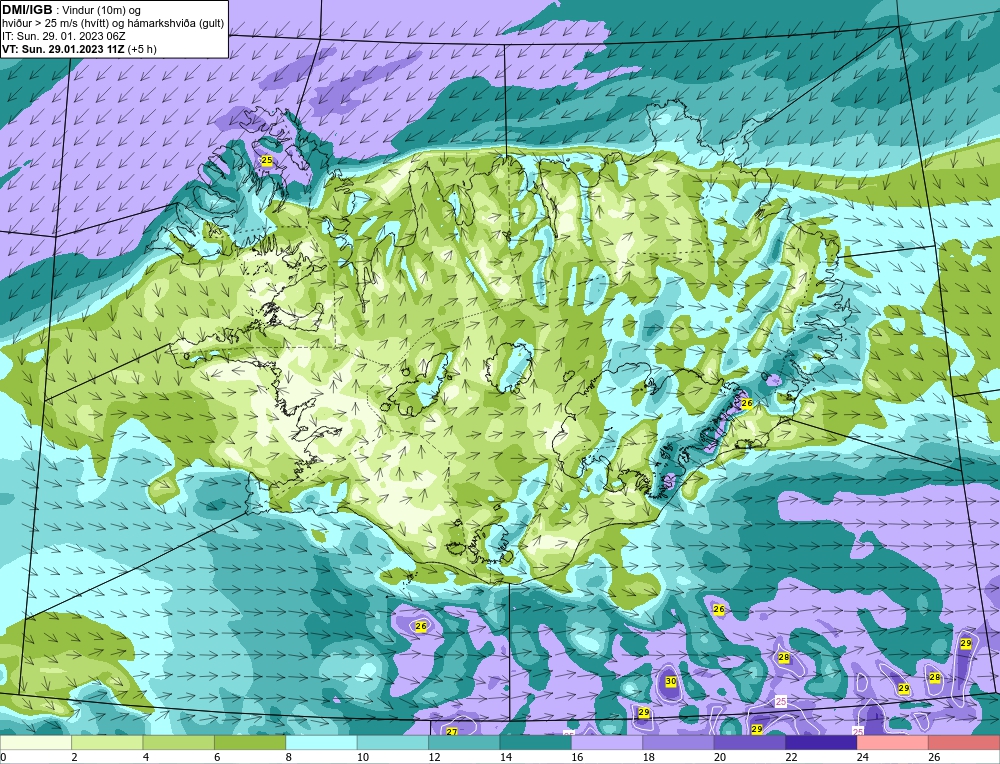This screenshot has height=764, width=1000.
Task: Select the 18–20 m/s purple legend swatch
Action: (x=679, y=742)
